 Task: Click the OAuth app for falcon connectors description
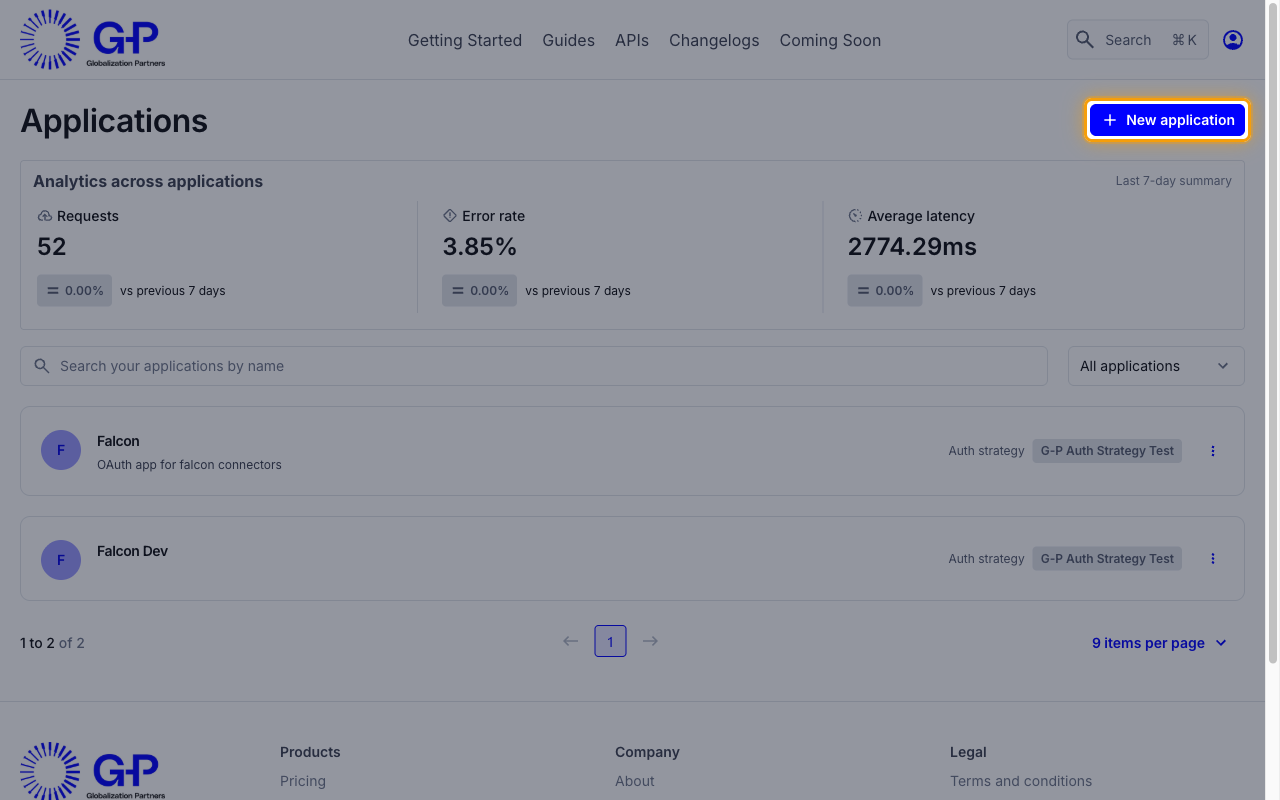189,465
